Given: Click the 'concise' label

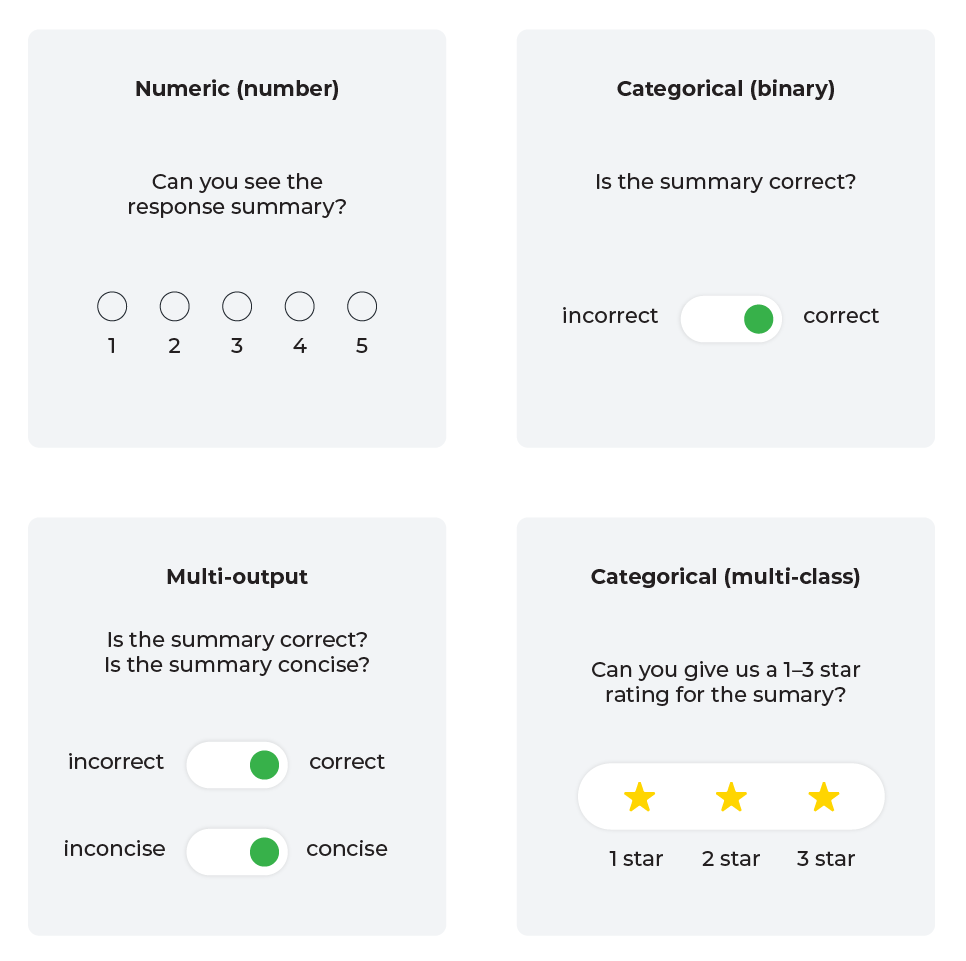Looking at the screenshot, I should point(347,849).
